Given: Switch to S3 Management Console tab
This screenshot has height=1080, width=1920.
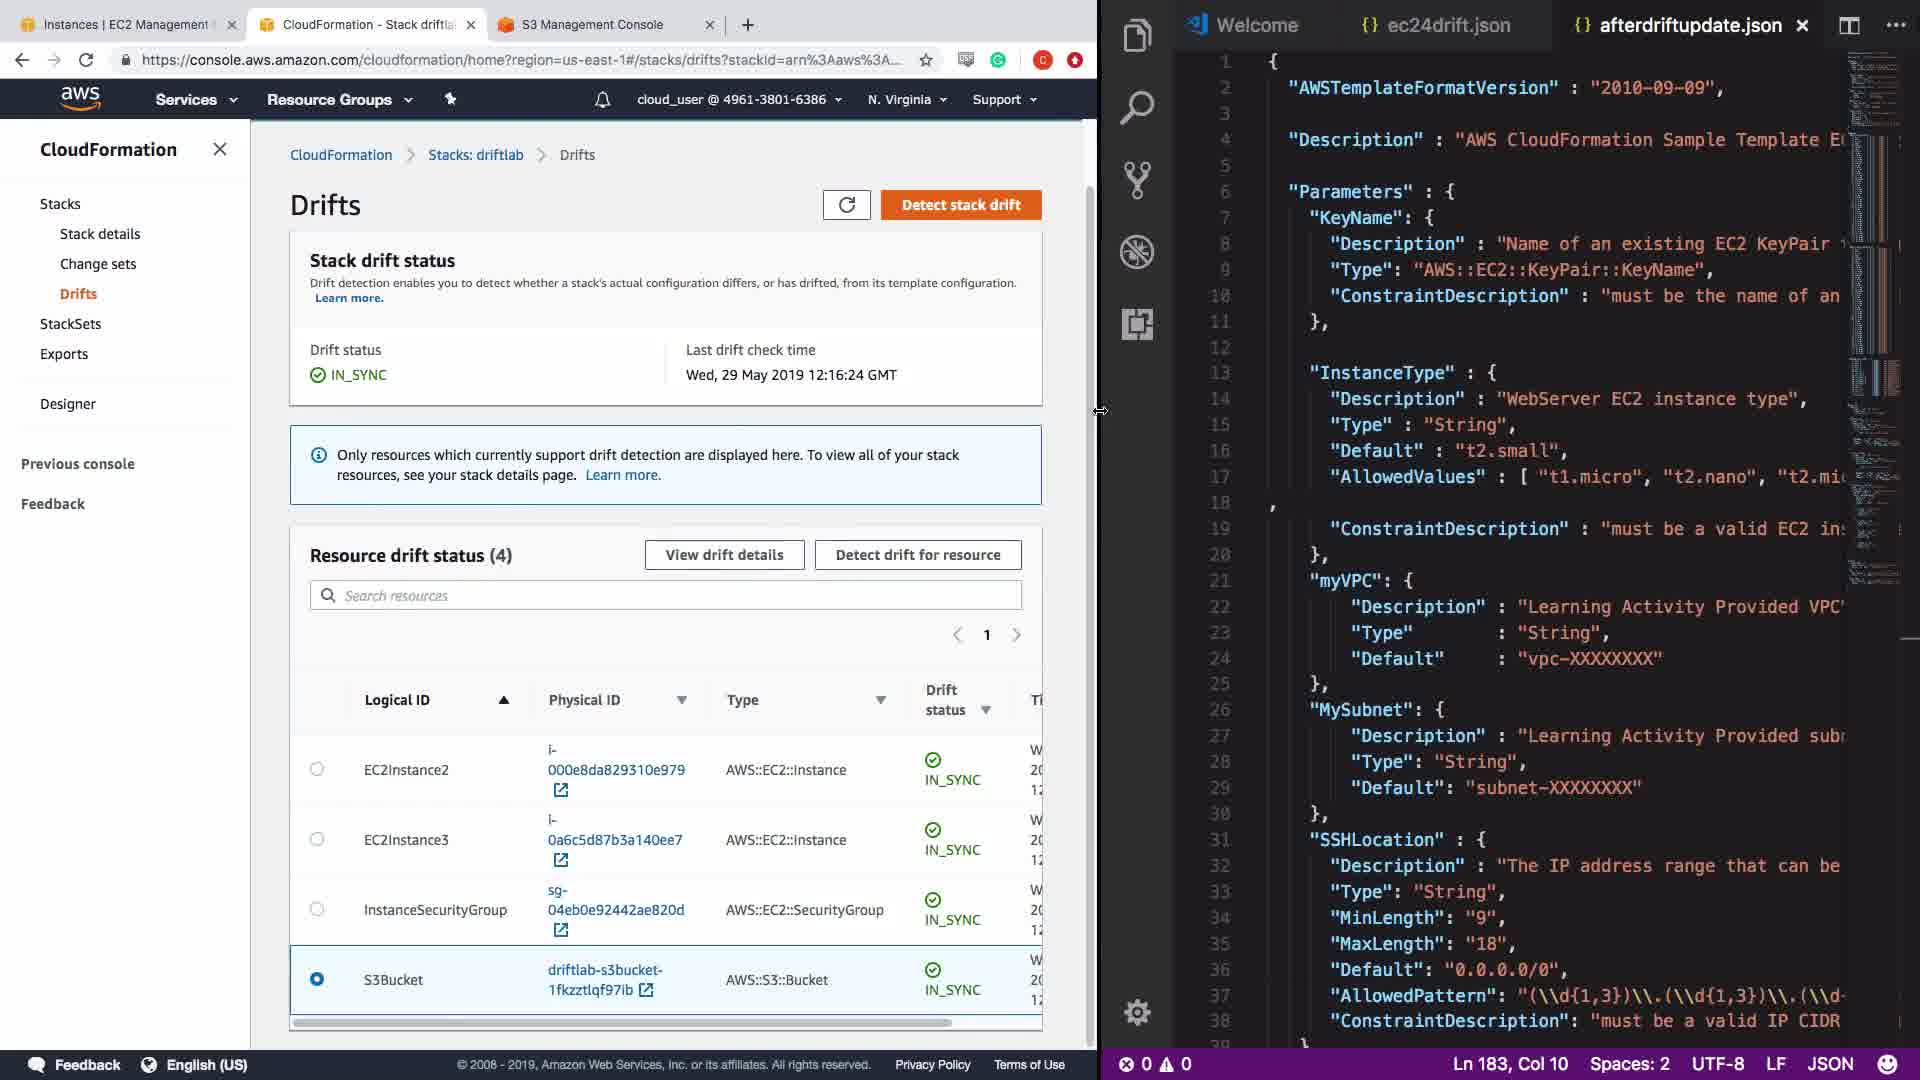Looking at the screenshot, I should (592, 24).
